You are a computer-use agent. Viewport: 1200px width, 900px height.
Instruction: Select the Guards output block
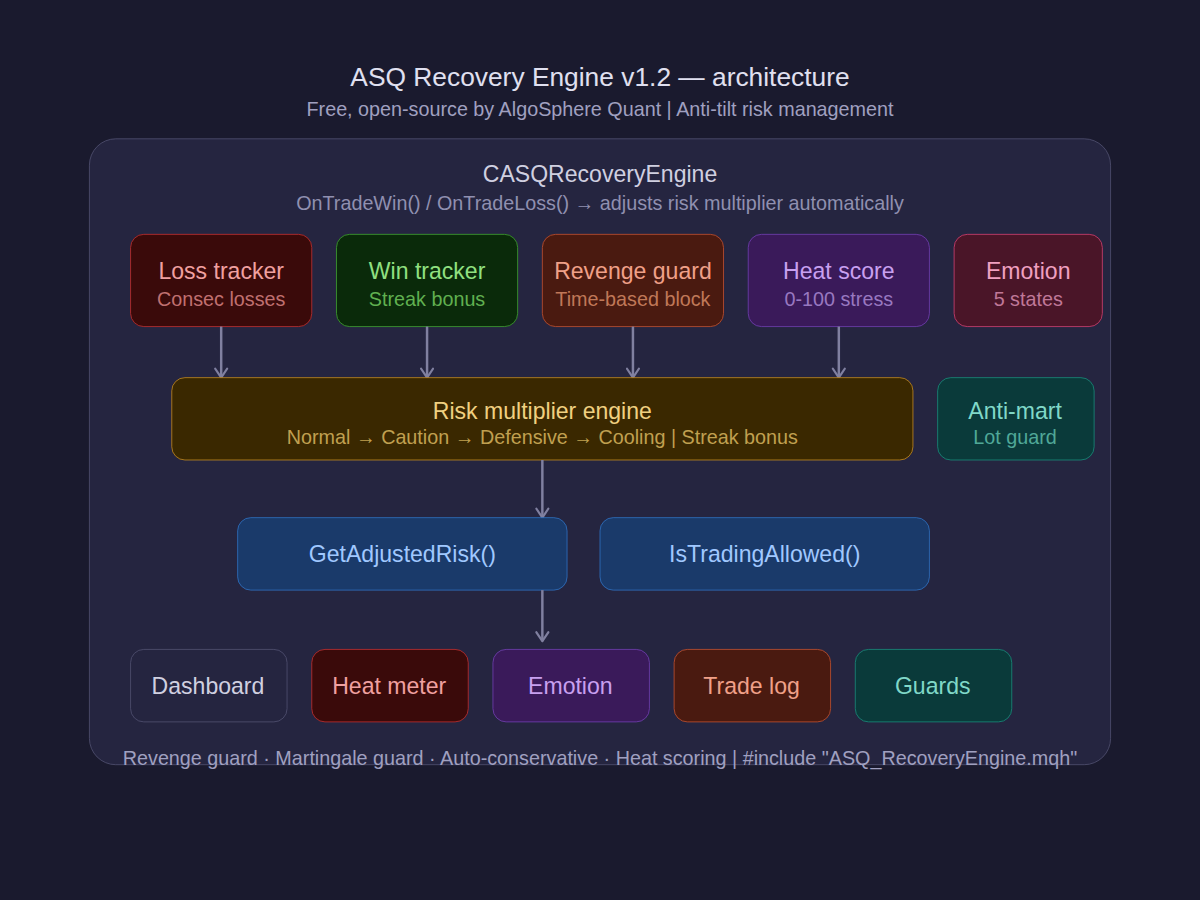[933, 686]
